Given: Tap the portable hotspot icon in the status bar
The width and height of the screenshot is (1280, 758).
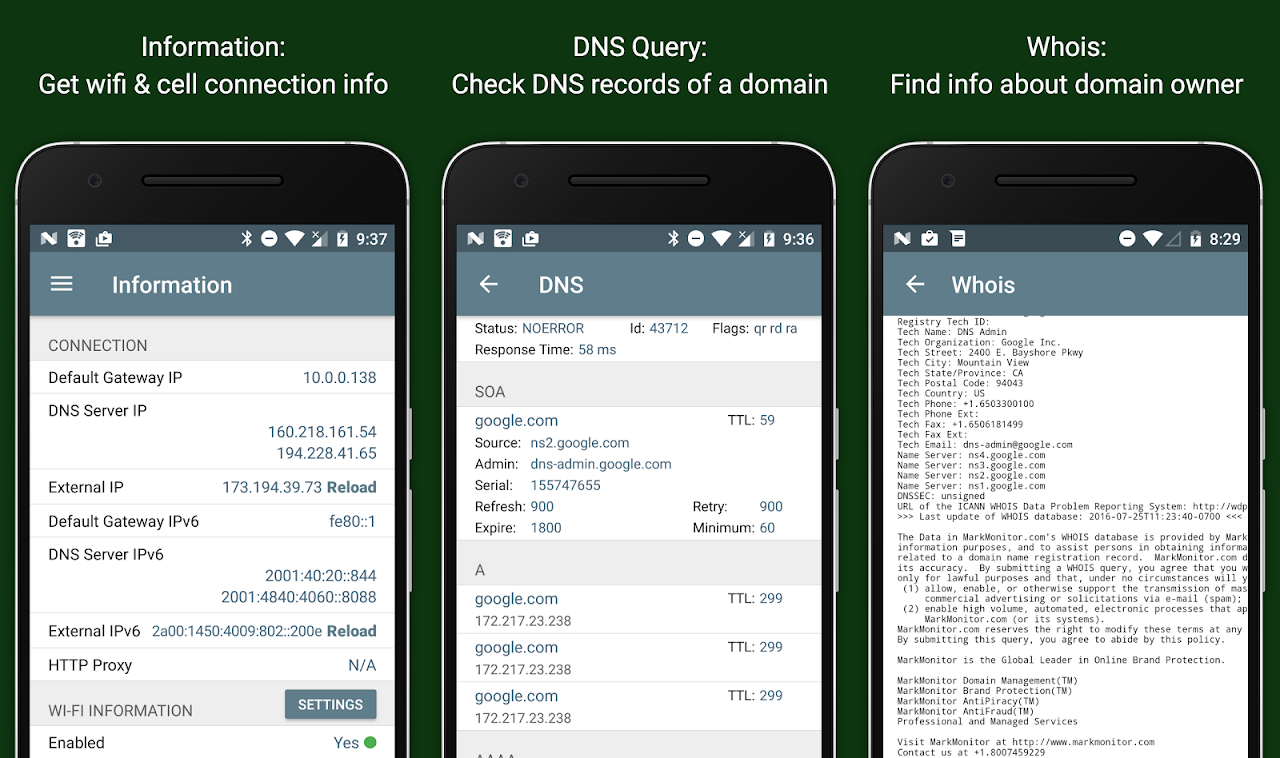Looking at the screenshot, I should point(76,238).
